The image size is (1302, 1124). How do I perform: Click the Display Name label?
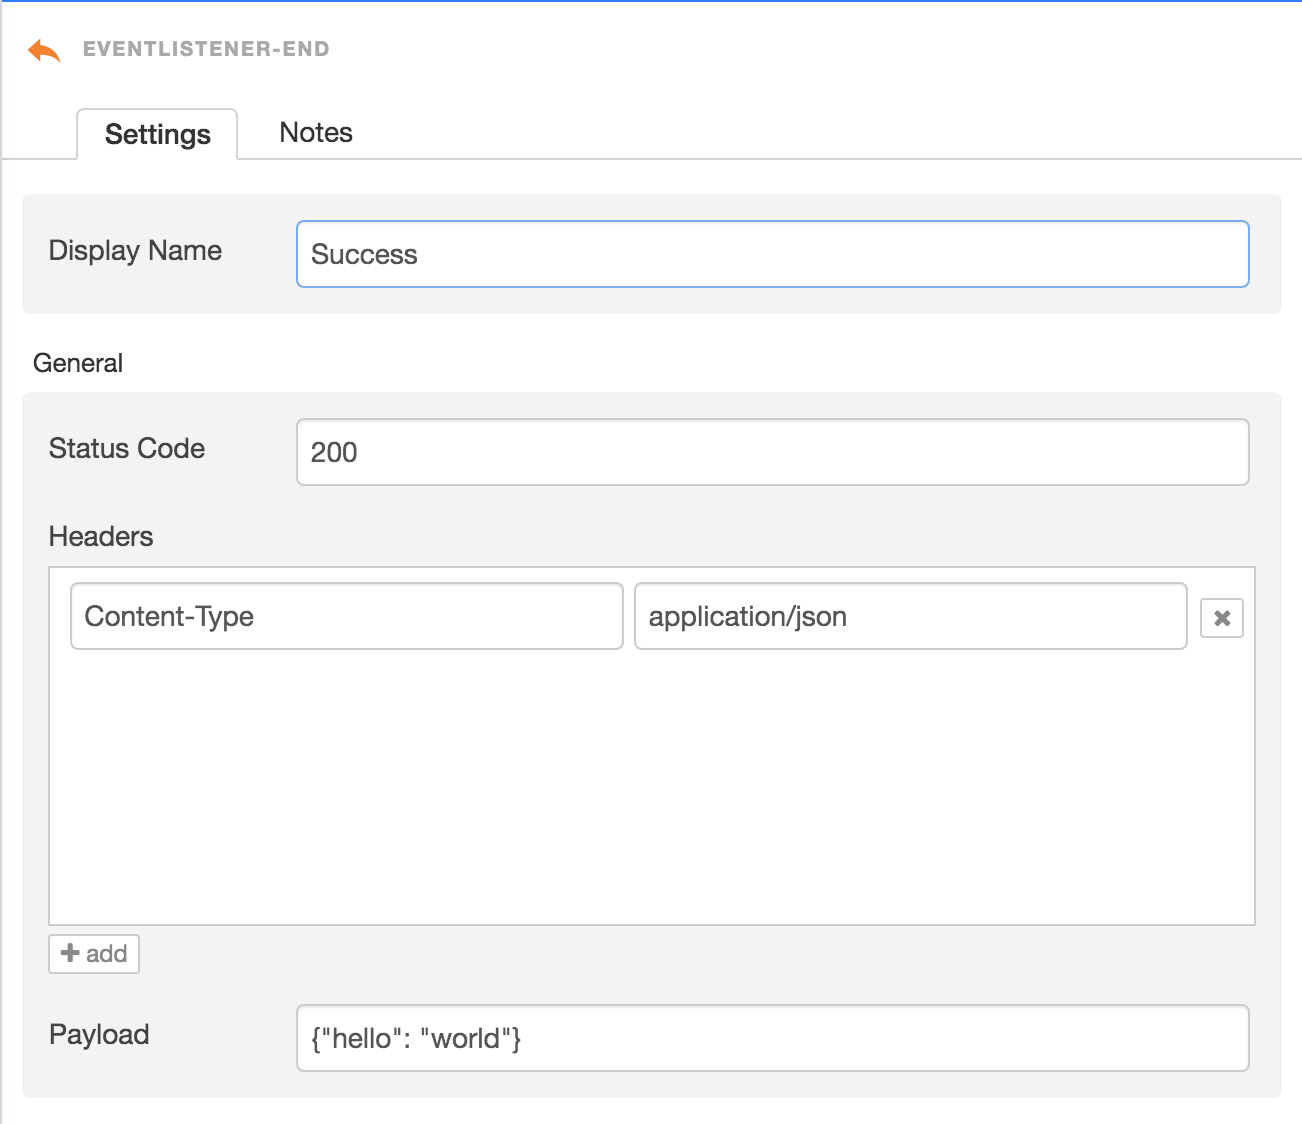click(x=135, y=251)
